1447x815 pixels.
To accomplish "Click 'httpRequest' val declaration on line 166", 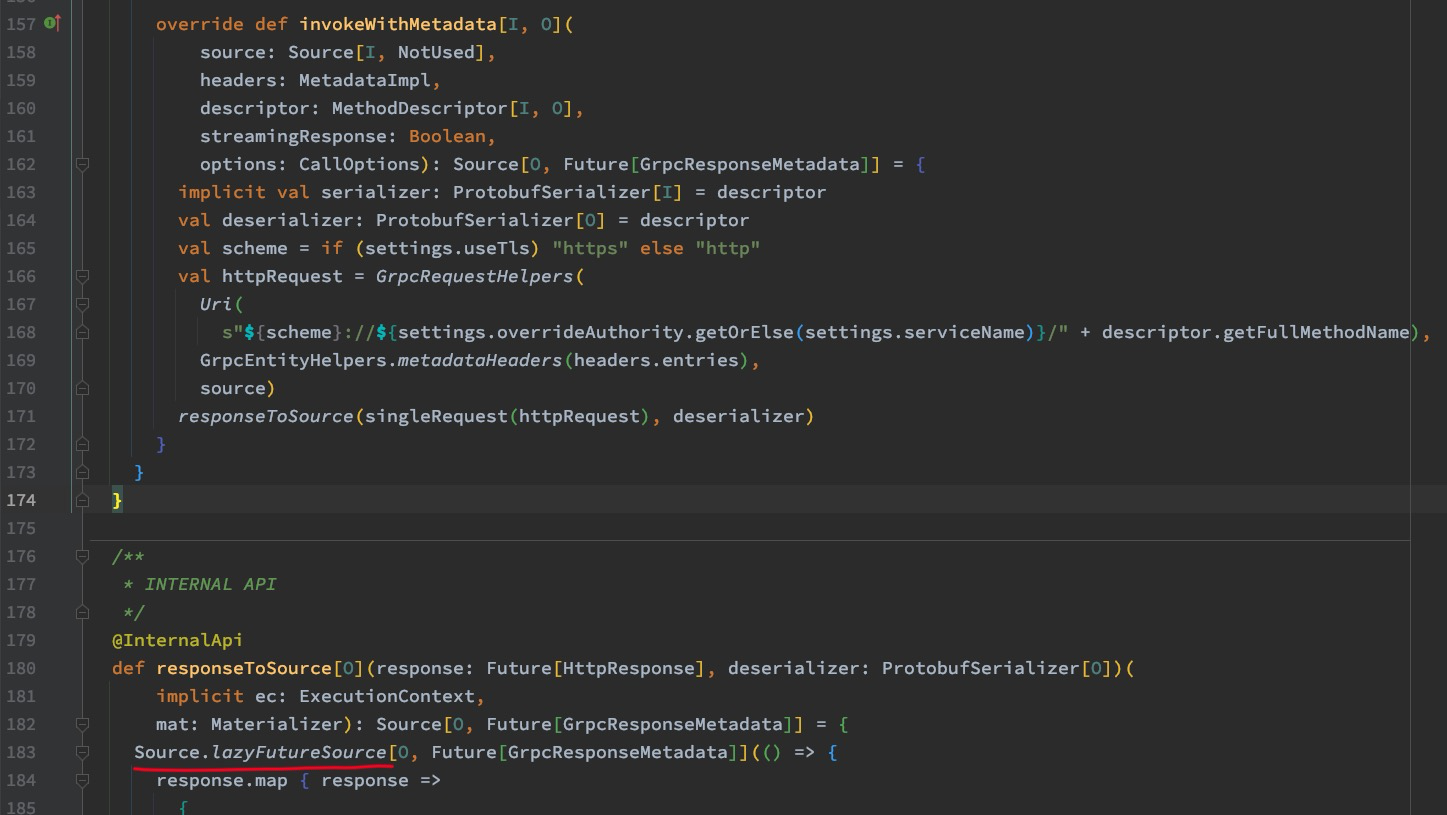I will click(x=282, y=276).
